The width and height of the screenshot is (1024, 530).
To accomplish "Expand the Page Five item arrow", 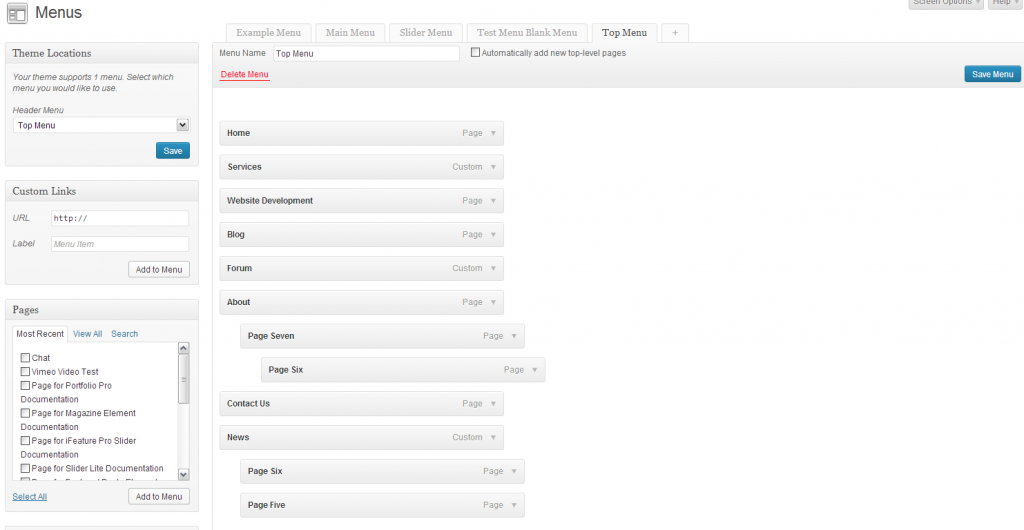I will [514, 505].
